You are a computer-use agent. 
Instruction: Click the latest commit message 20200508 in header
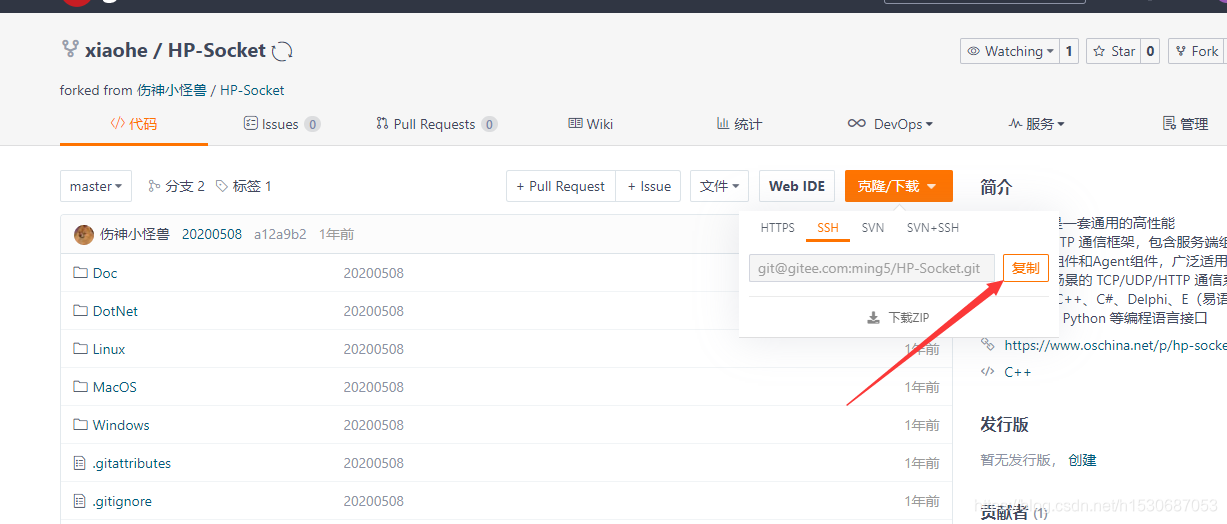[x=212, y=234]
